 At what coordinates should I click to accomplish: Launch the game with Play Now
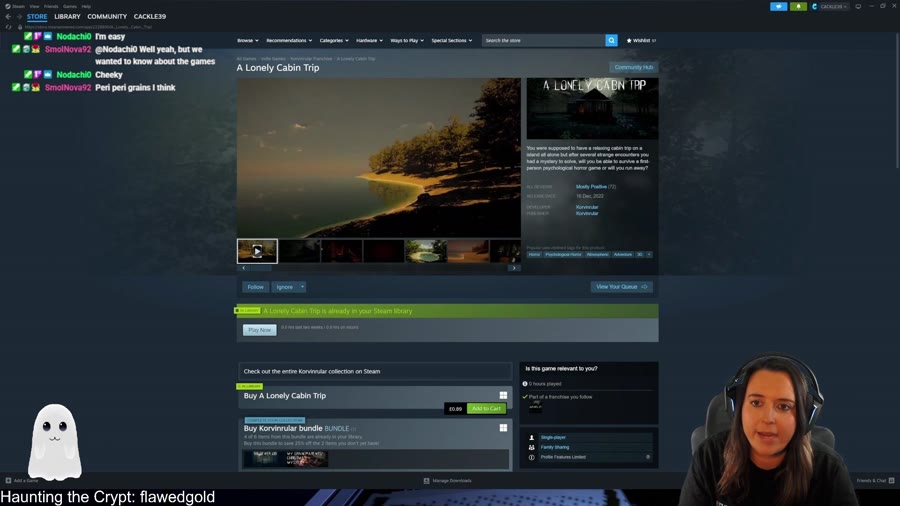click(259, 330)
